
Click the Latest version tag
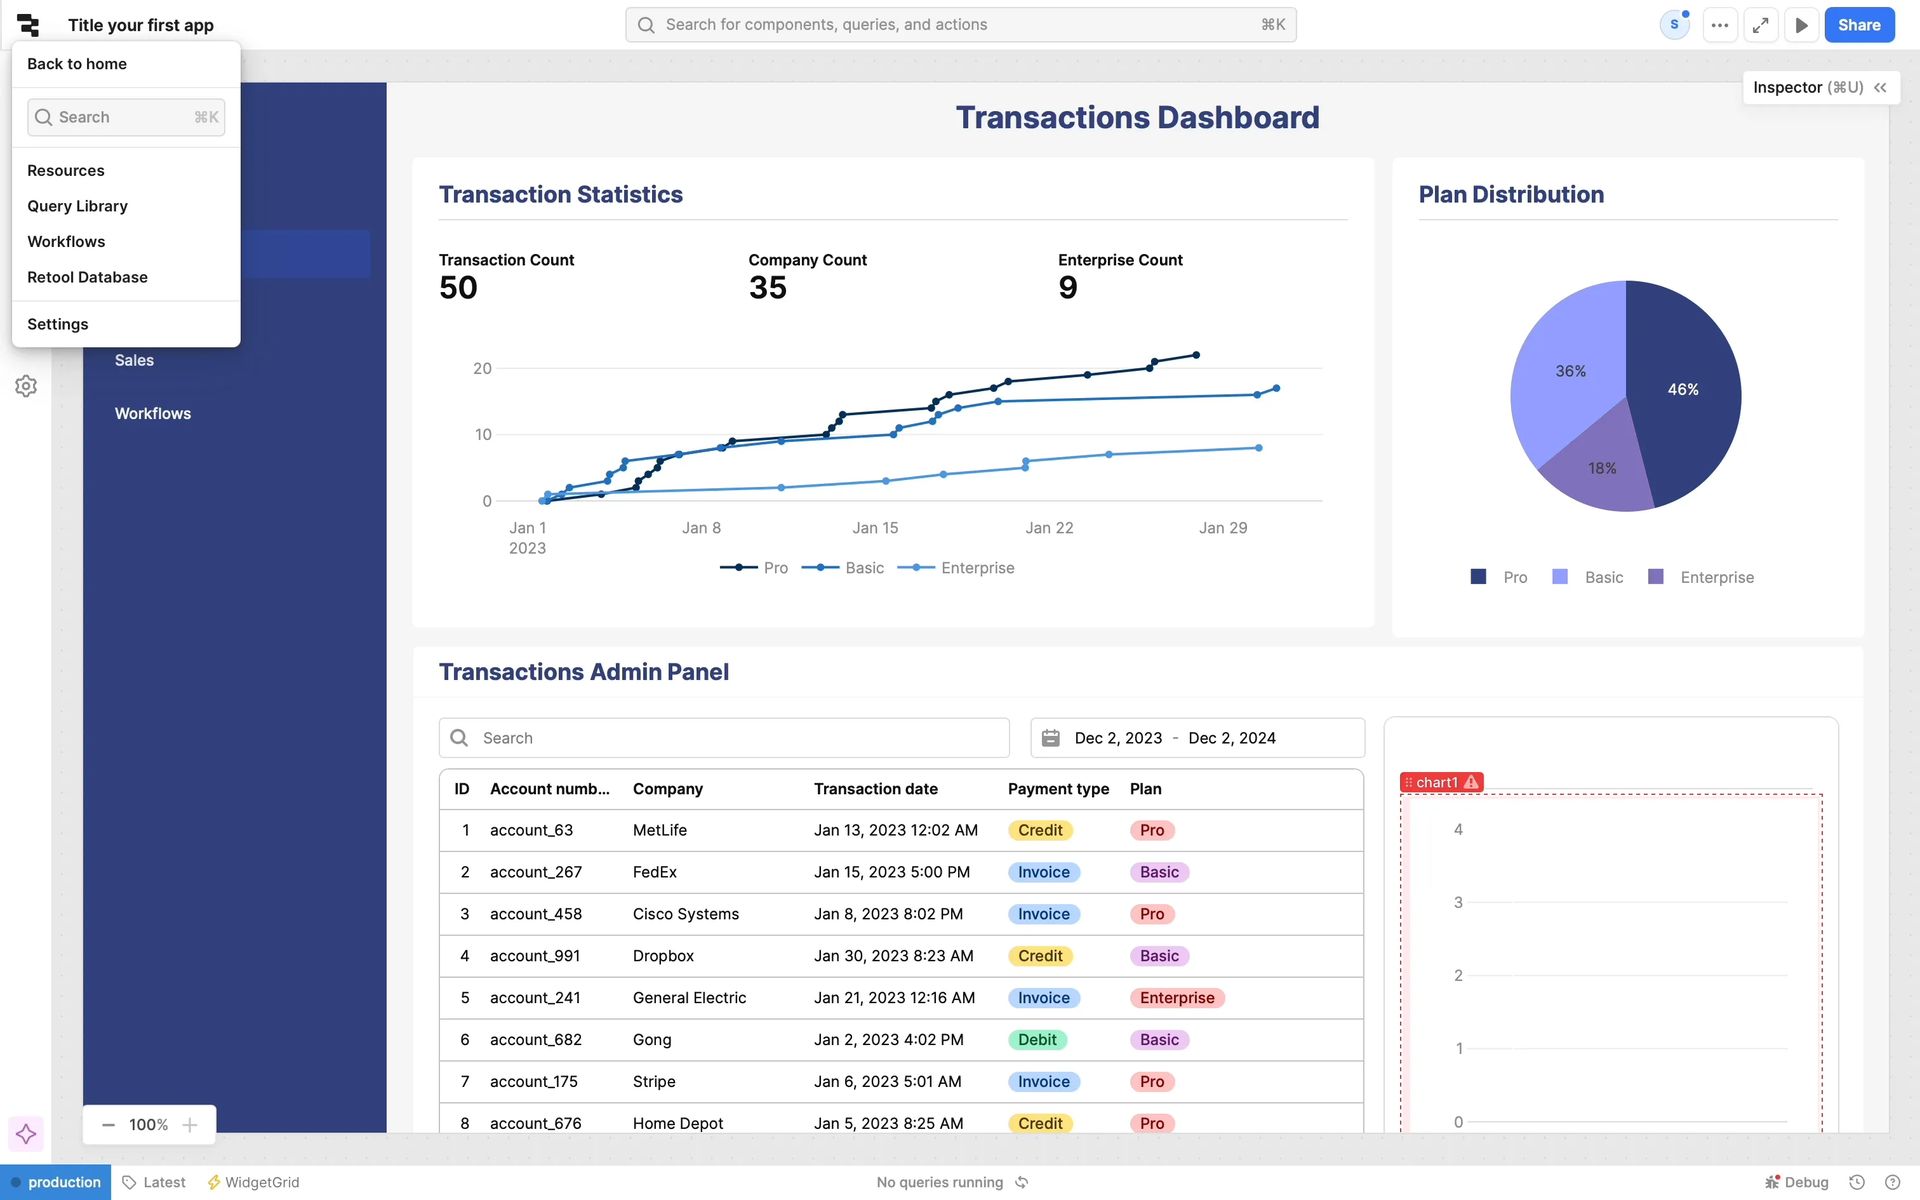tap(154, 1182)
